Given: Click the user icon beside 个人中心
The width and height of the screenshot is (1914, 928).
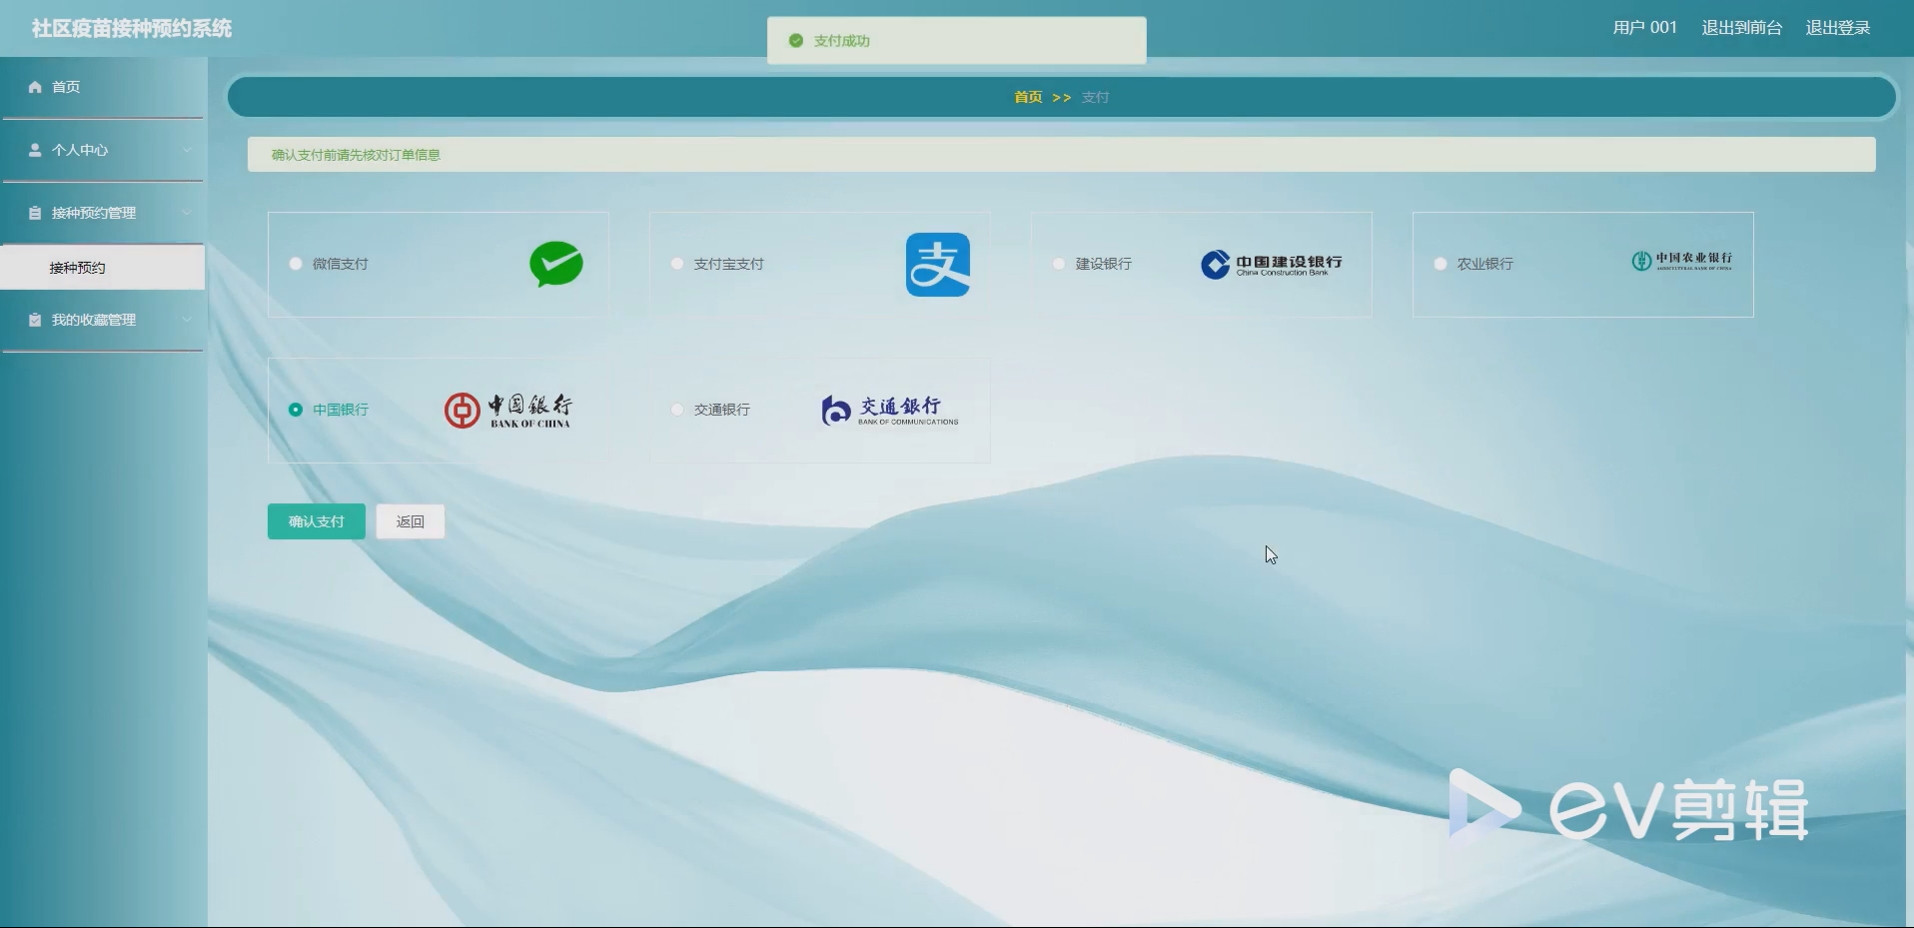Looking at the screenshot, I should [x=35, y=150].
